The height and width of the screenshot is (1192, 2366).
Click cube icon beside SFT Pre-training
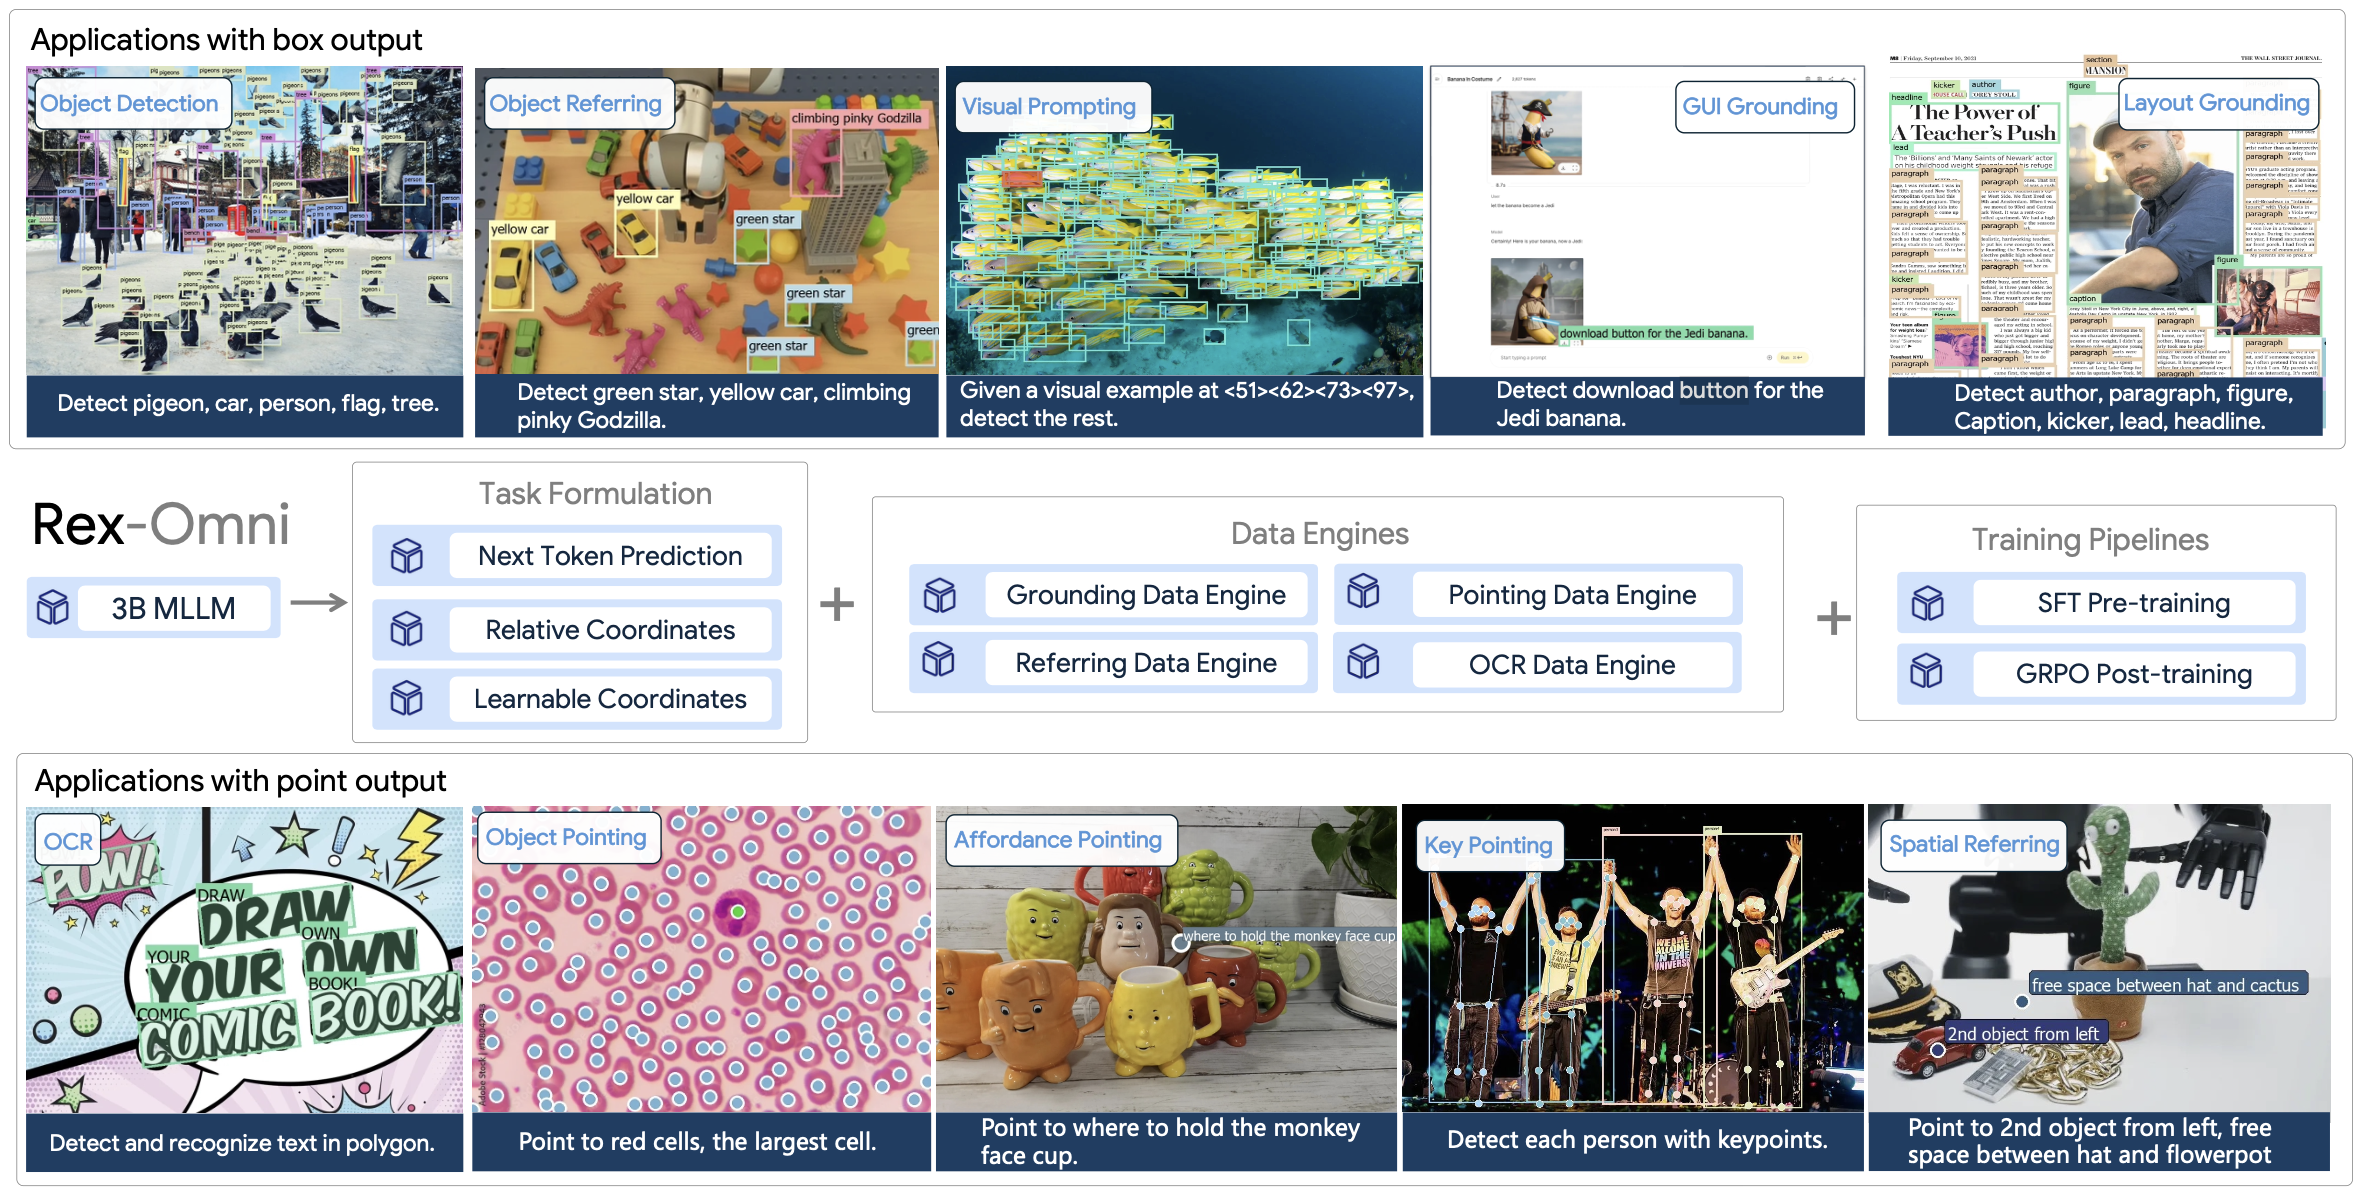1927,603
